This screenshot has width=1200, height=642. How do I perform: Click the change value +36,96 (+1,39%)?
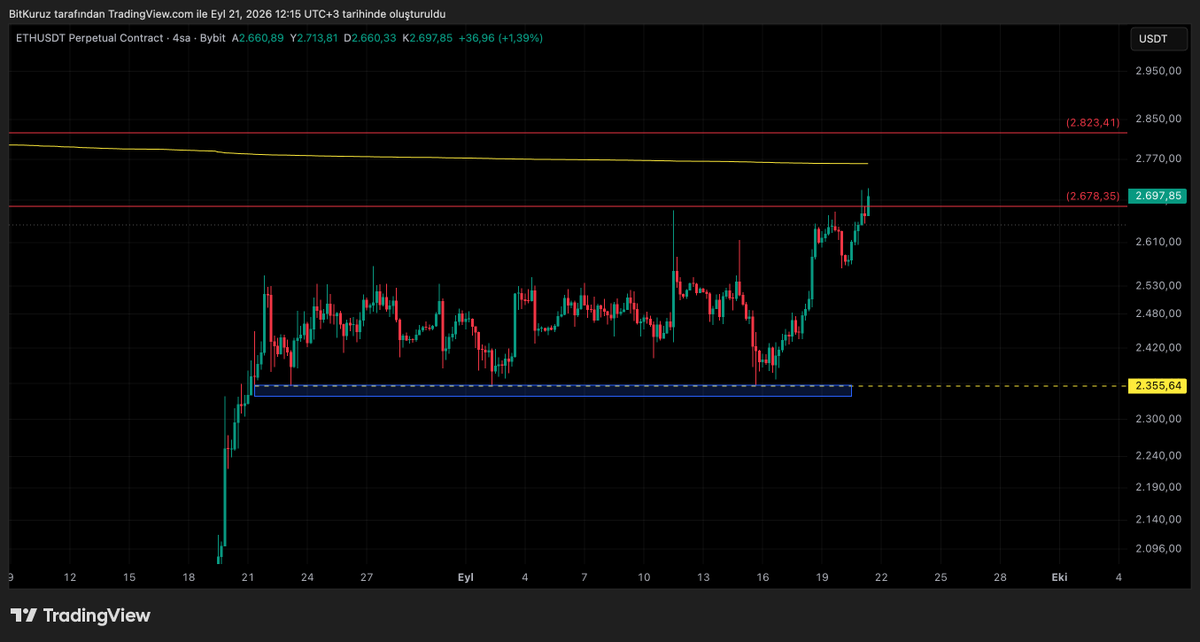tap(501, 37)
